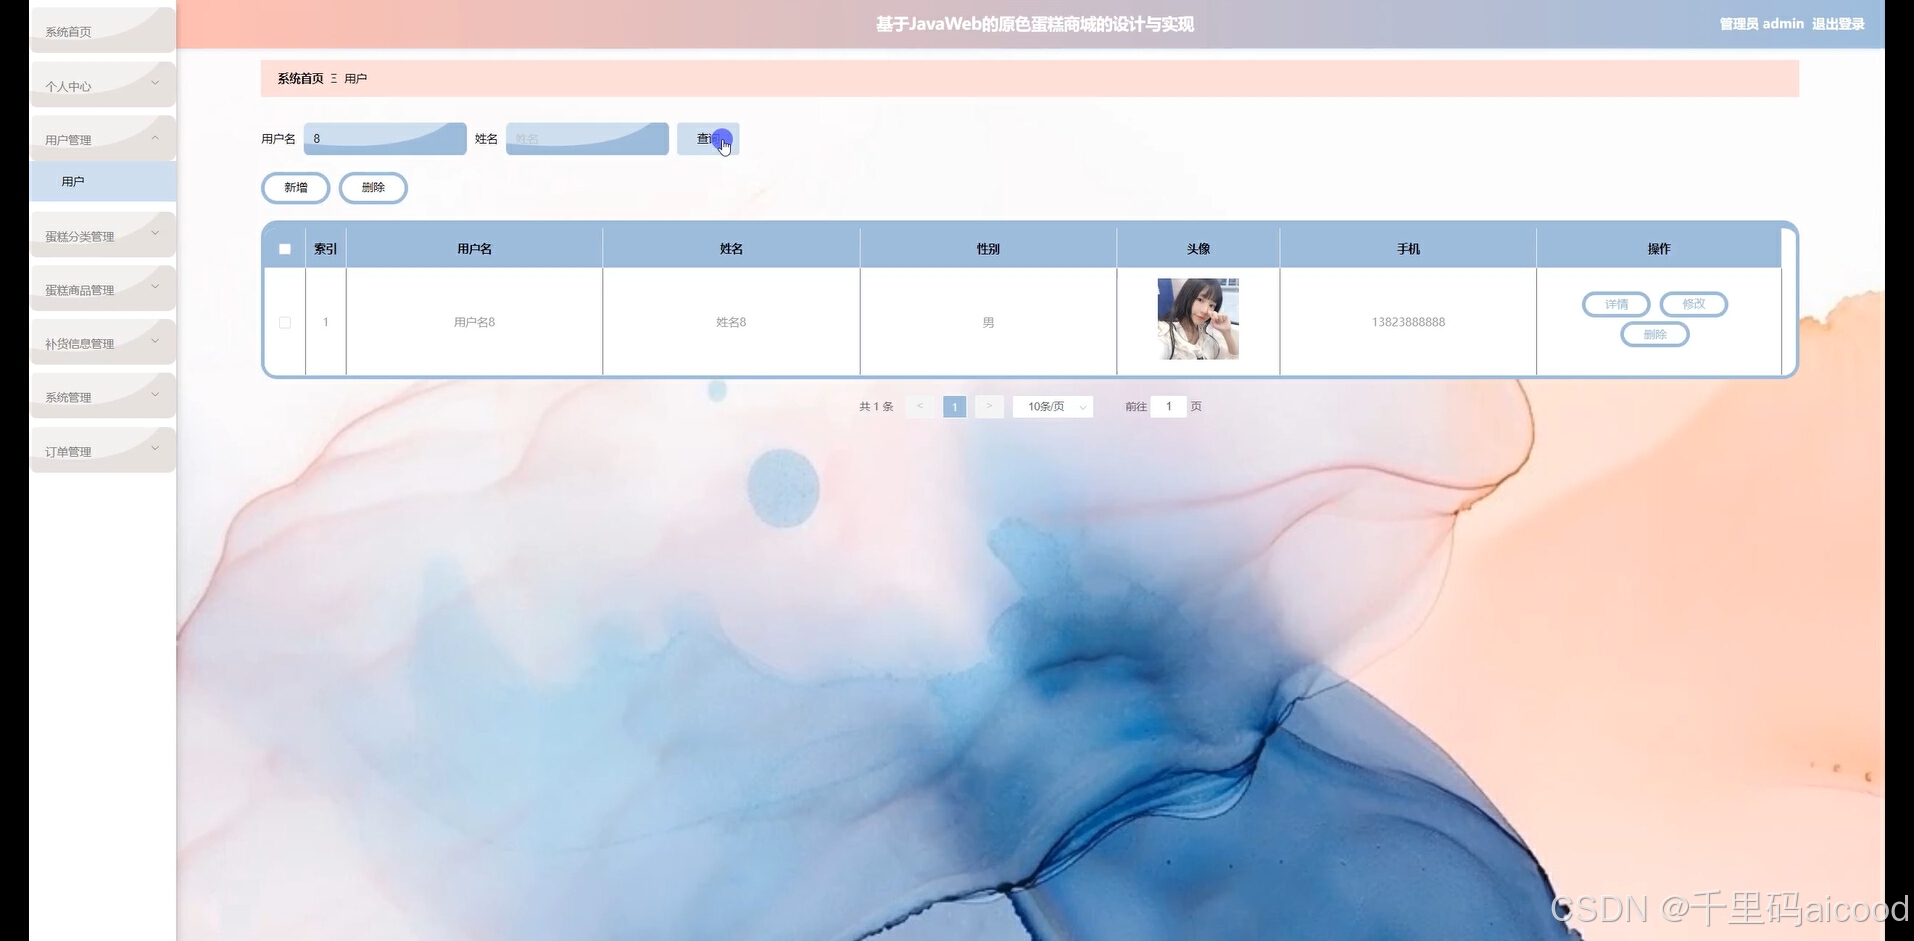Viewport: 1914px width, 941px height.
Task: Focus the 姓名 search field
Action: click(x=587, y=139)
